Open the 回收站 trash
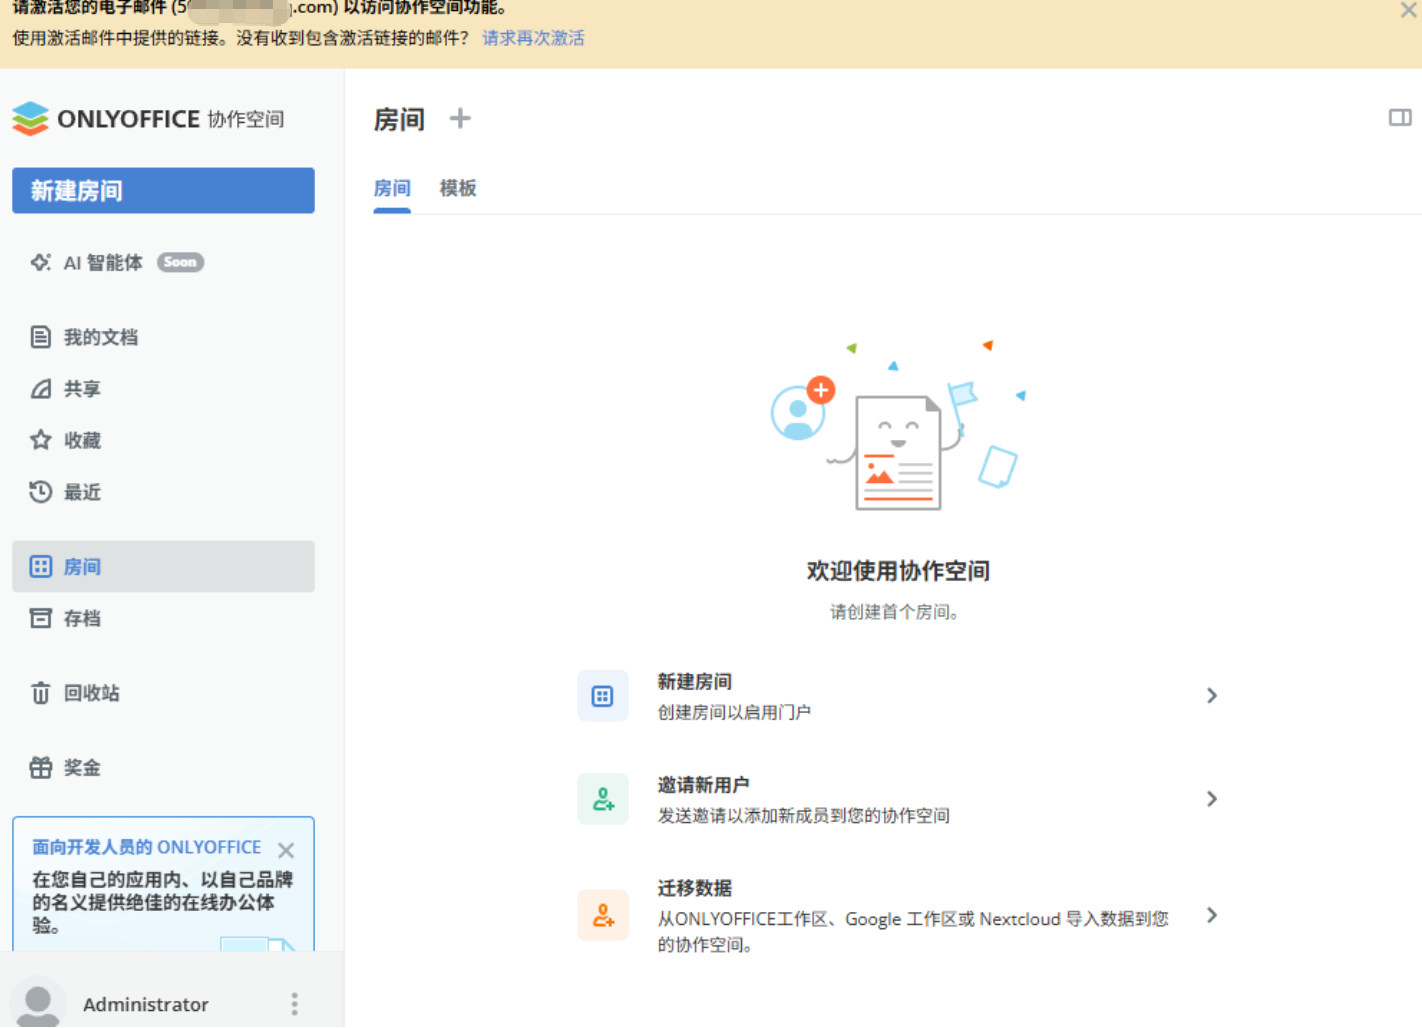The height and width of the screenshot is (1028, 1422). [x=91, y=693]
